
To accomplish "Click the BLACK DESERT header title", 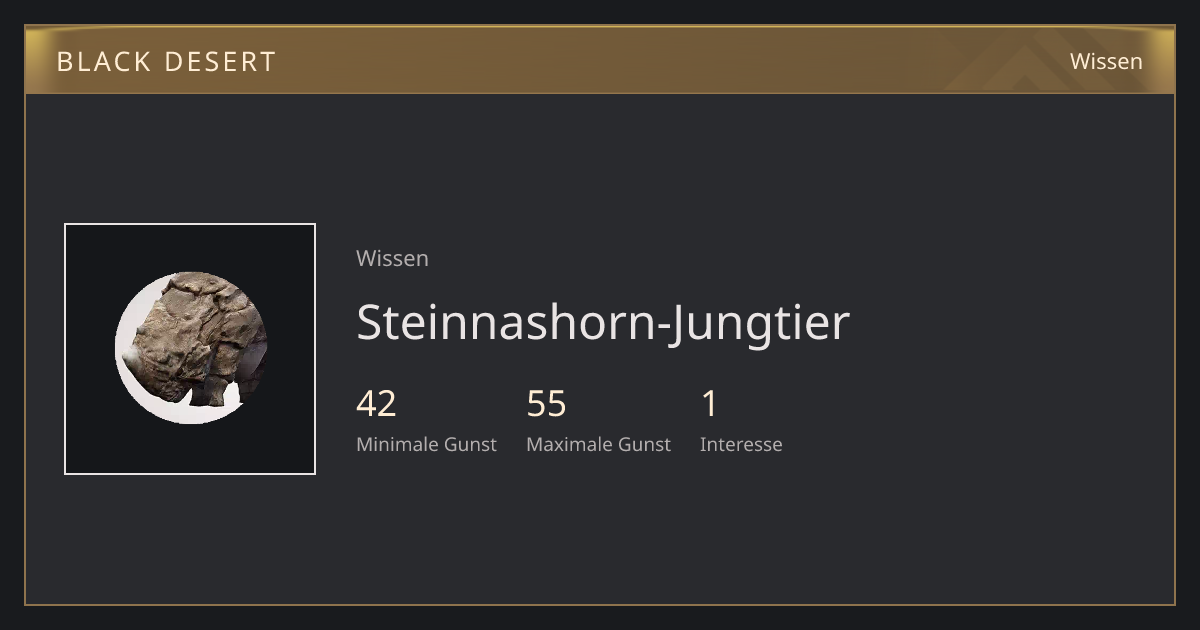I will (x=166, y=62).
